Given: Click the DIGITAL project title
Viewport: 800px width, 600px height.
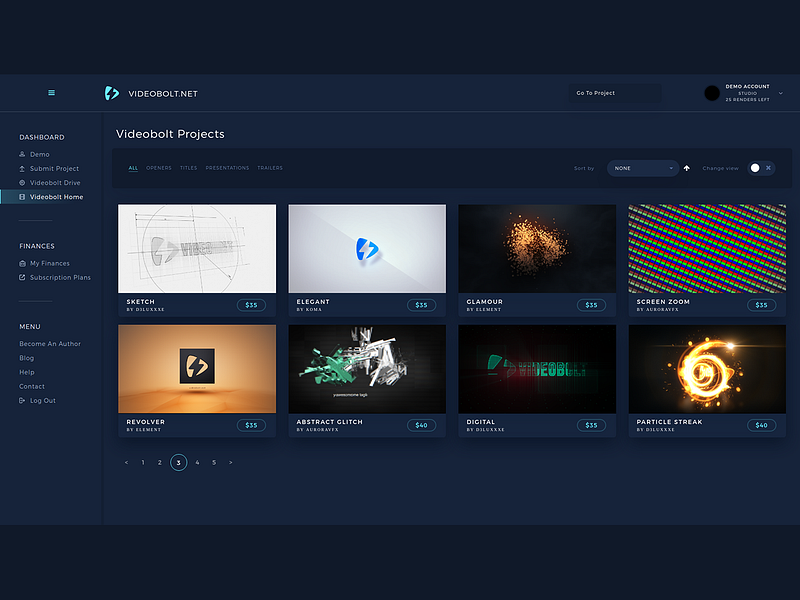Looking at the screenshot, I should click(481, 422).
